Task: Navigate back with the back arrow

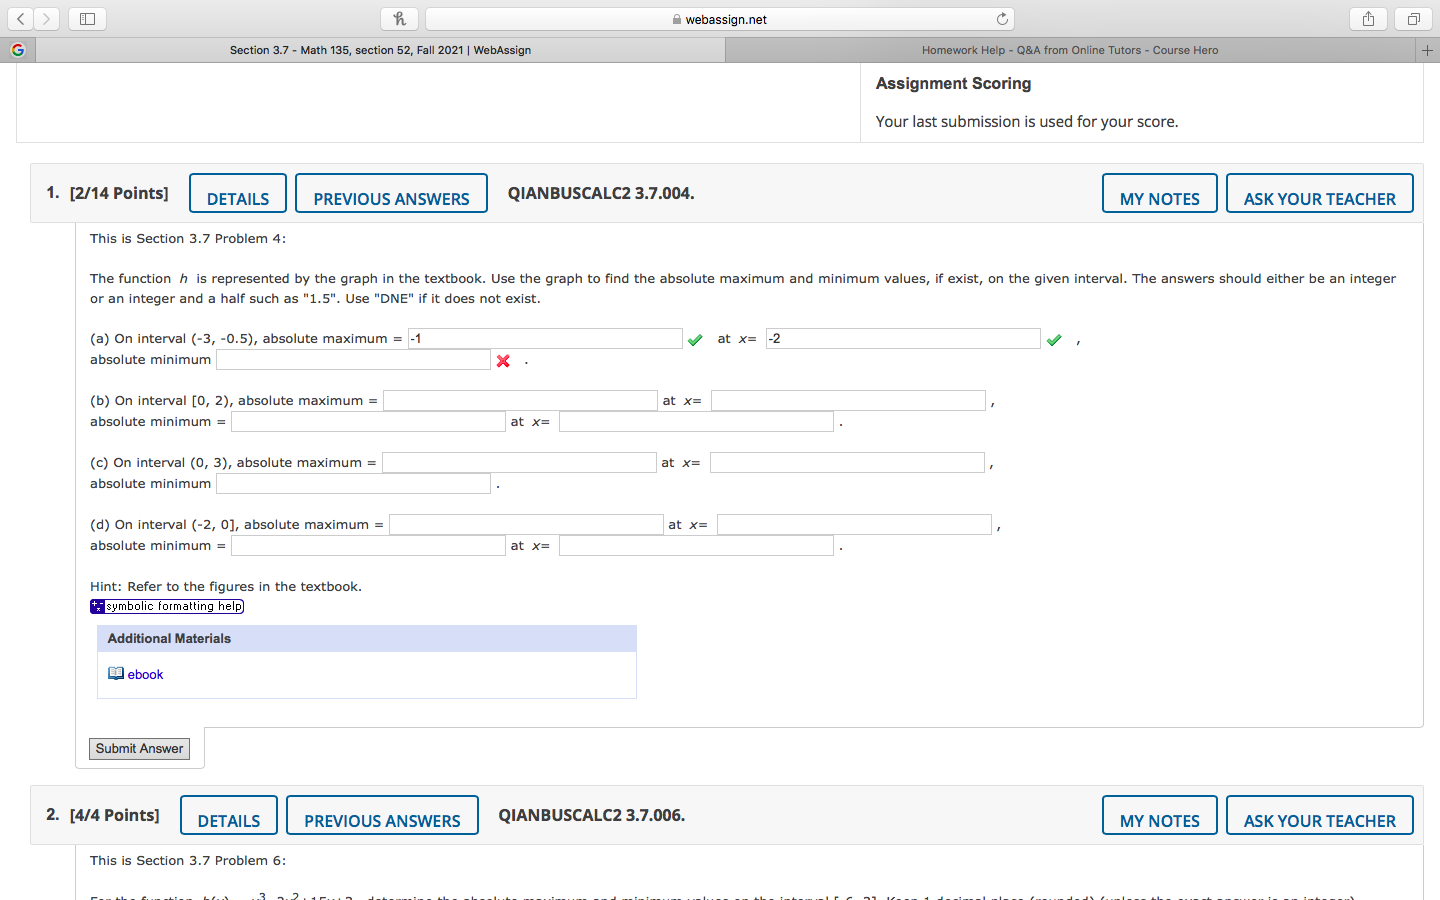Action: [x=21, y=18]
